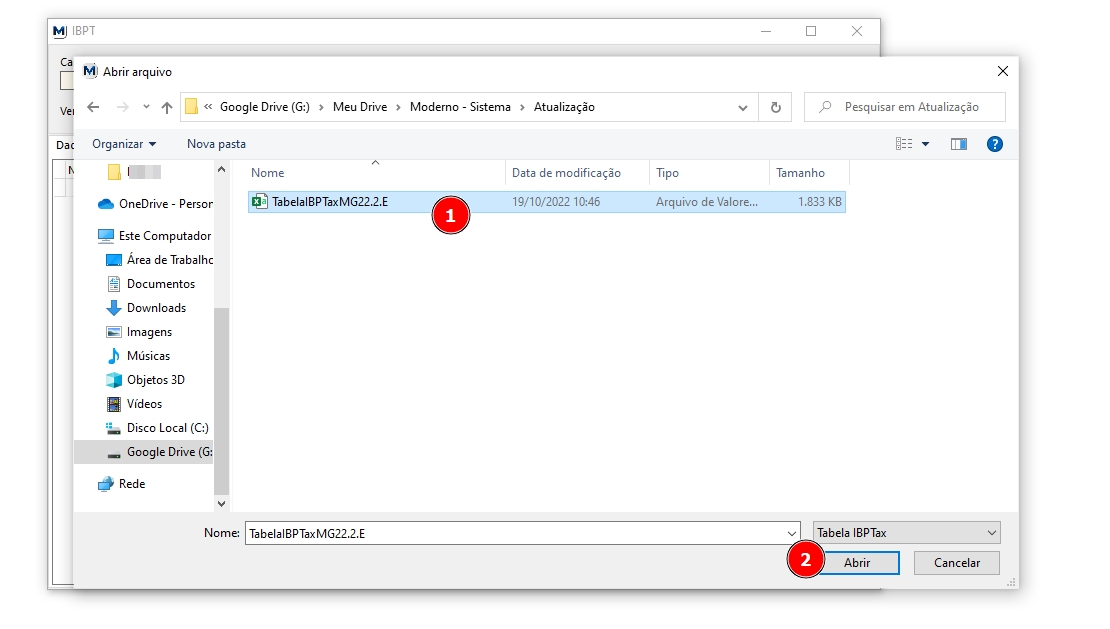
Task: Open the help question mark icon
Action: [x=994, y=144]
